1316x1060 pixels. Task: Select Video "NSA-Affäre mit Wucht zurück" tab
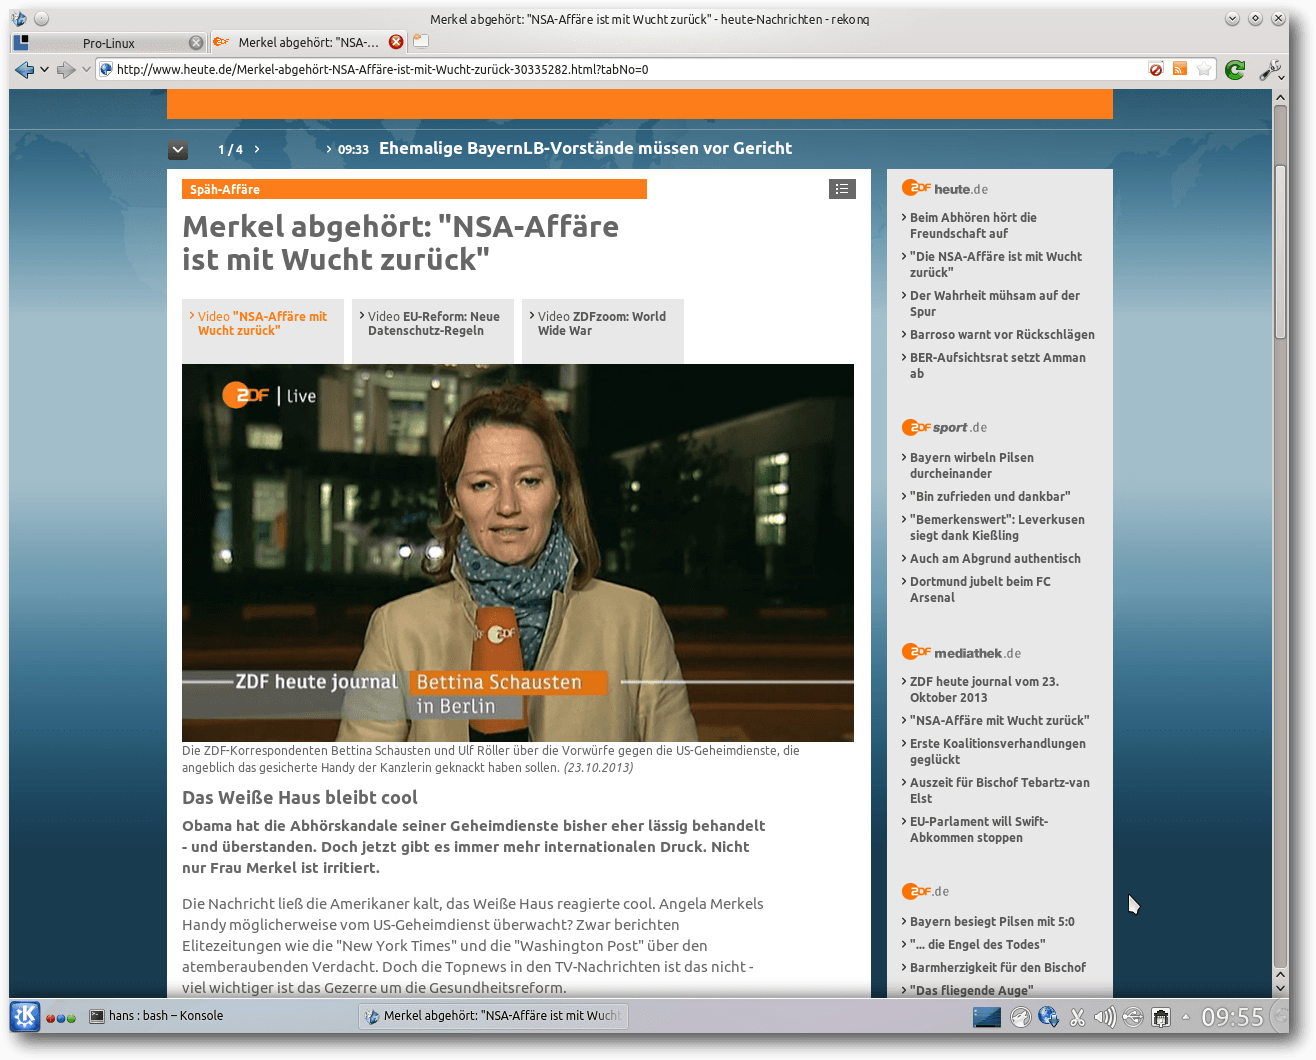[x=263, y=329]
